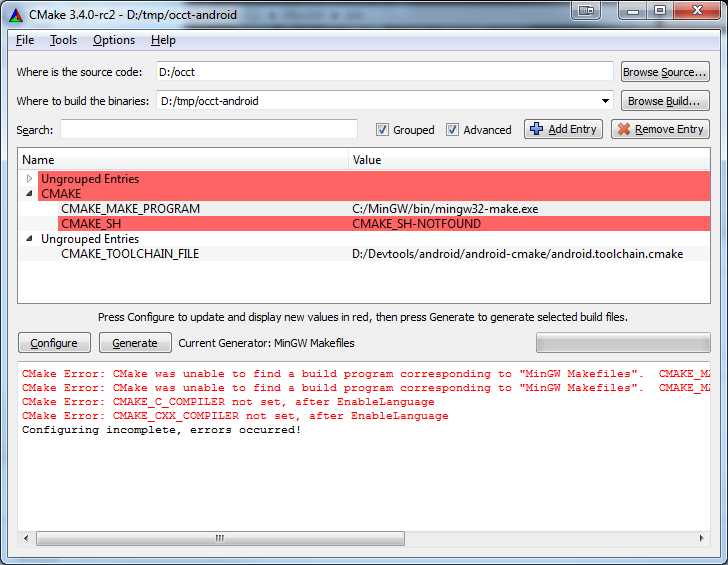
Task: Click the window switcher icon in title bar
Action: (586, 10)
